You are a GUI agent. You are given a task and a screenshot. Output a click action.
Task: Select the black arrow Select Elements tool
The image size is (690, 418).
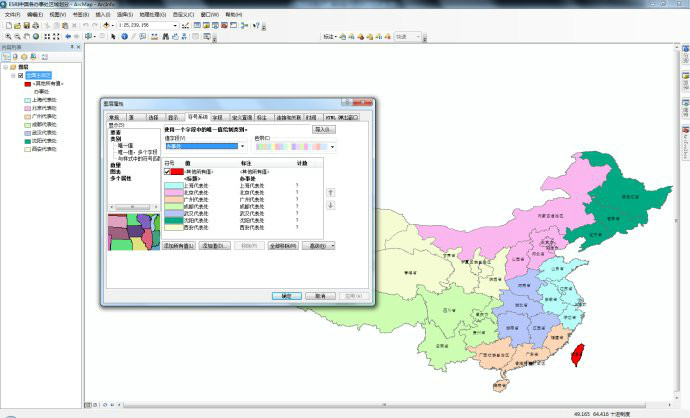pos(114,37)
